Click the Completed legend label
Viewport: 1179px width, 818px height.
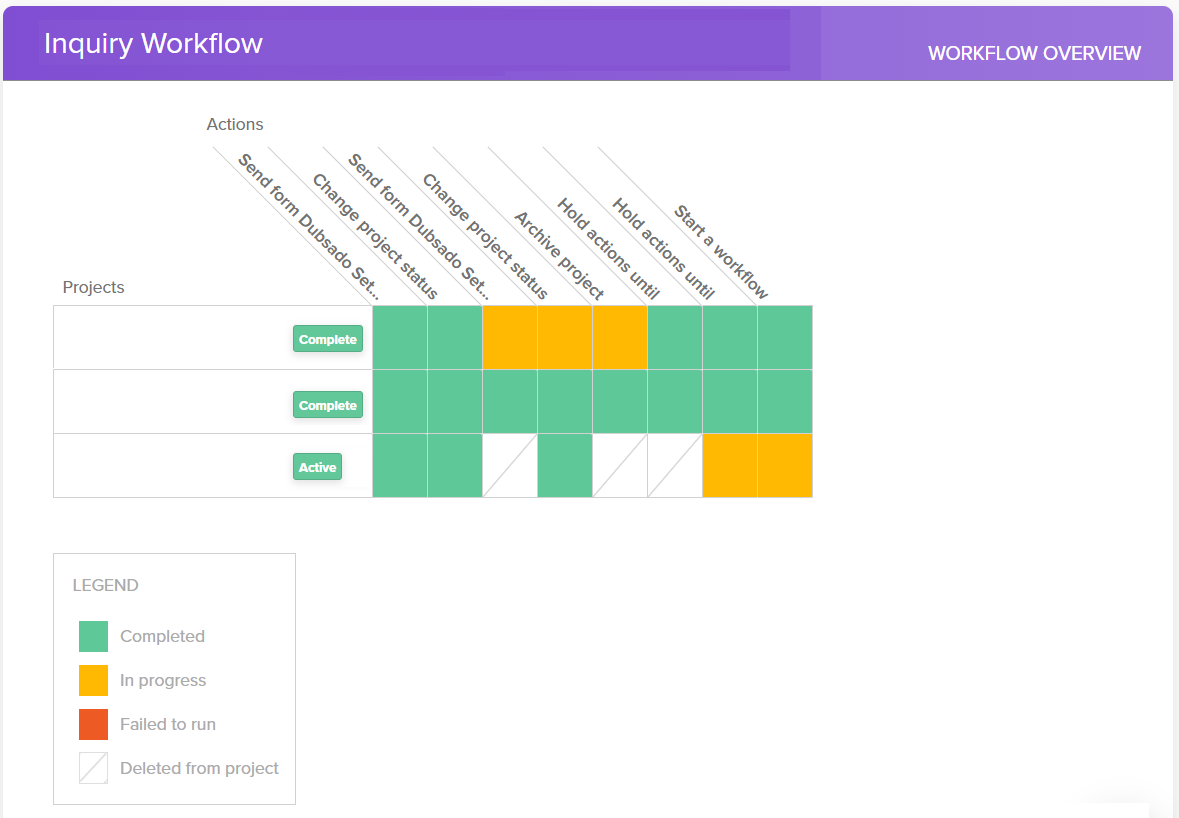click(x=162, y=636)
